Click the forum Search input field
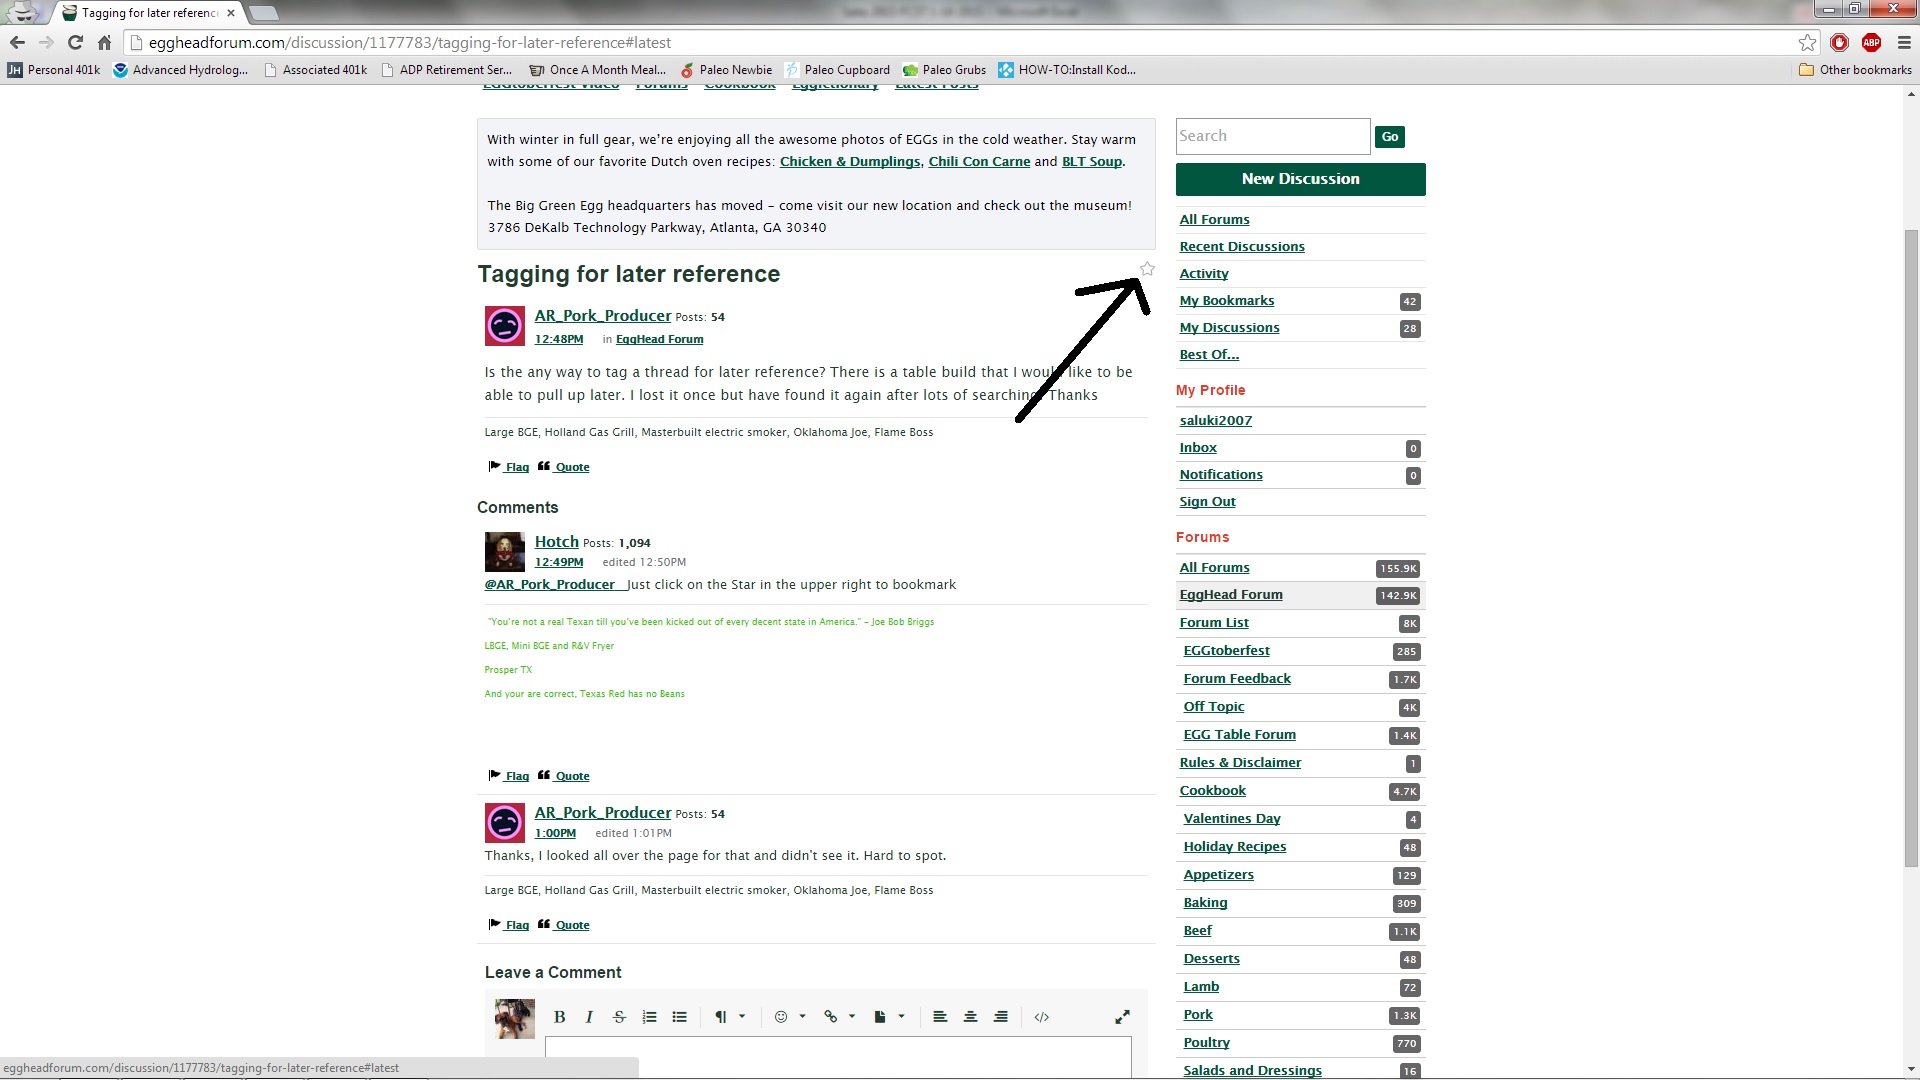 (1273, 136)
